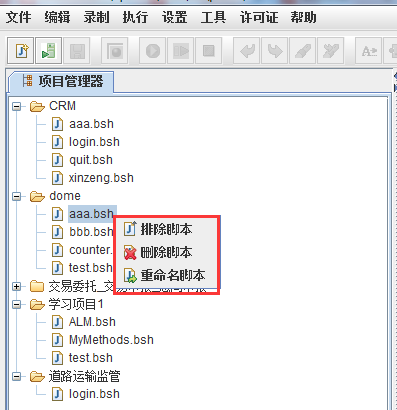Click the run script green arrow icon
Screen dimensions: 397x410
(x=49, y=51)
